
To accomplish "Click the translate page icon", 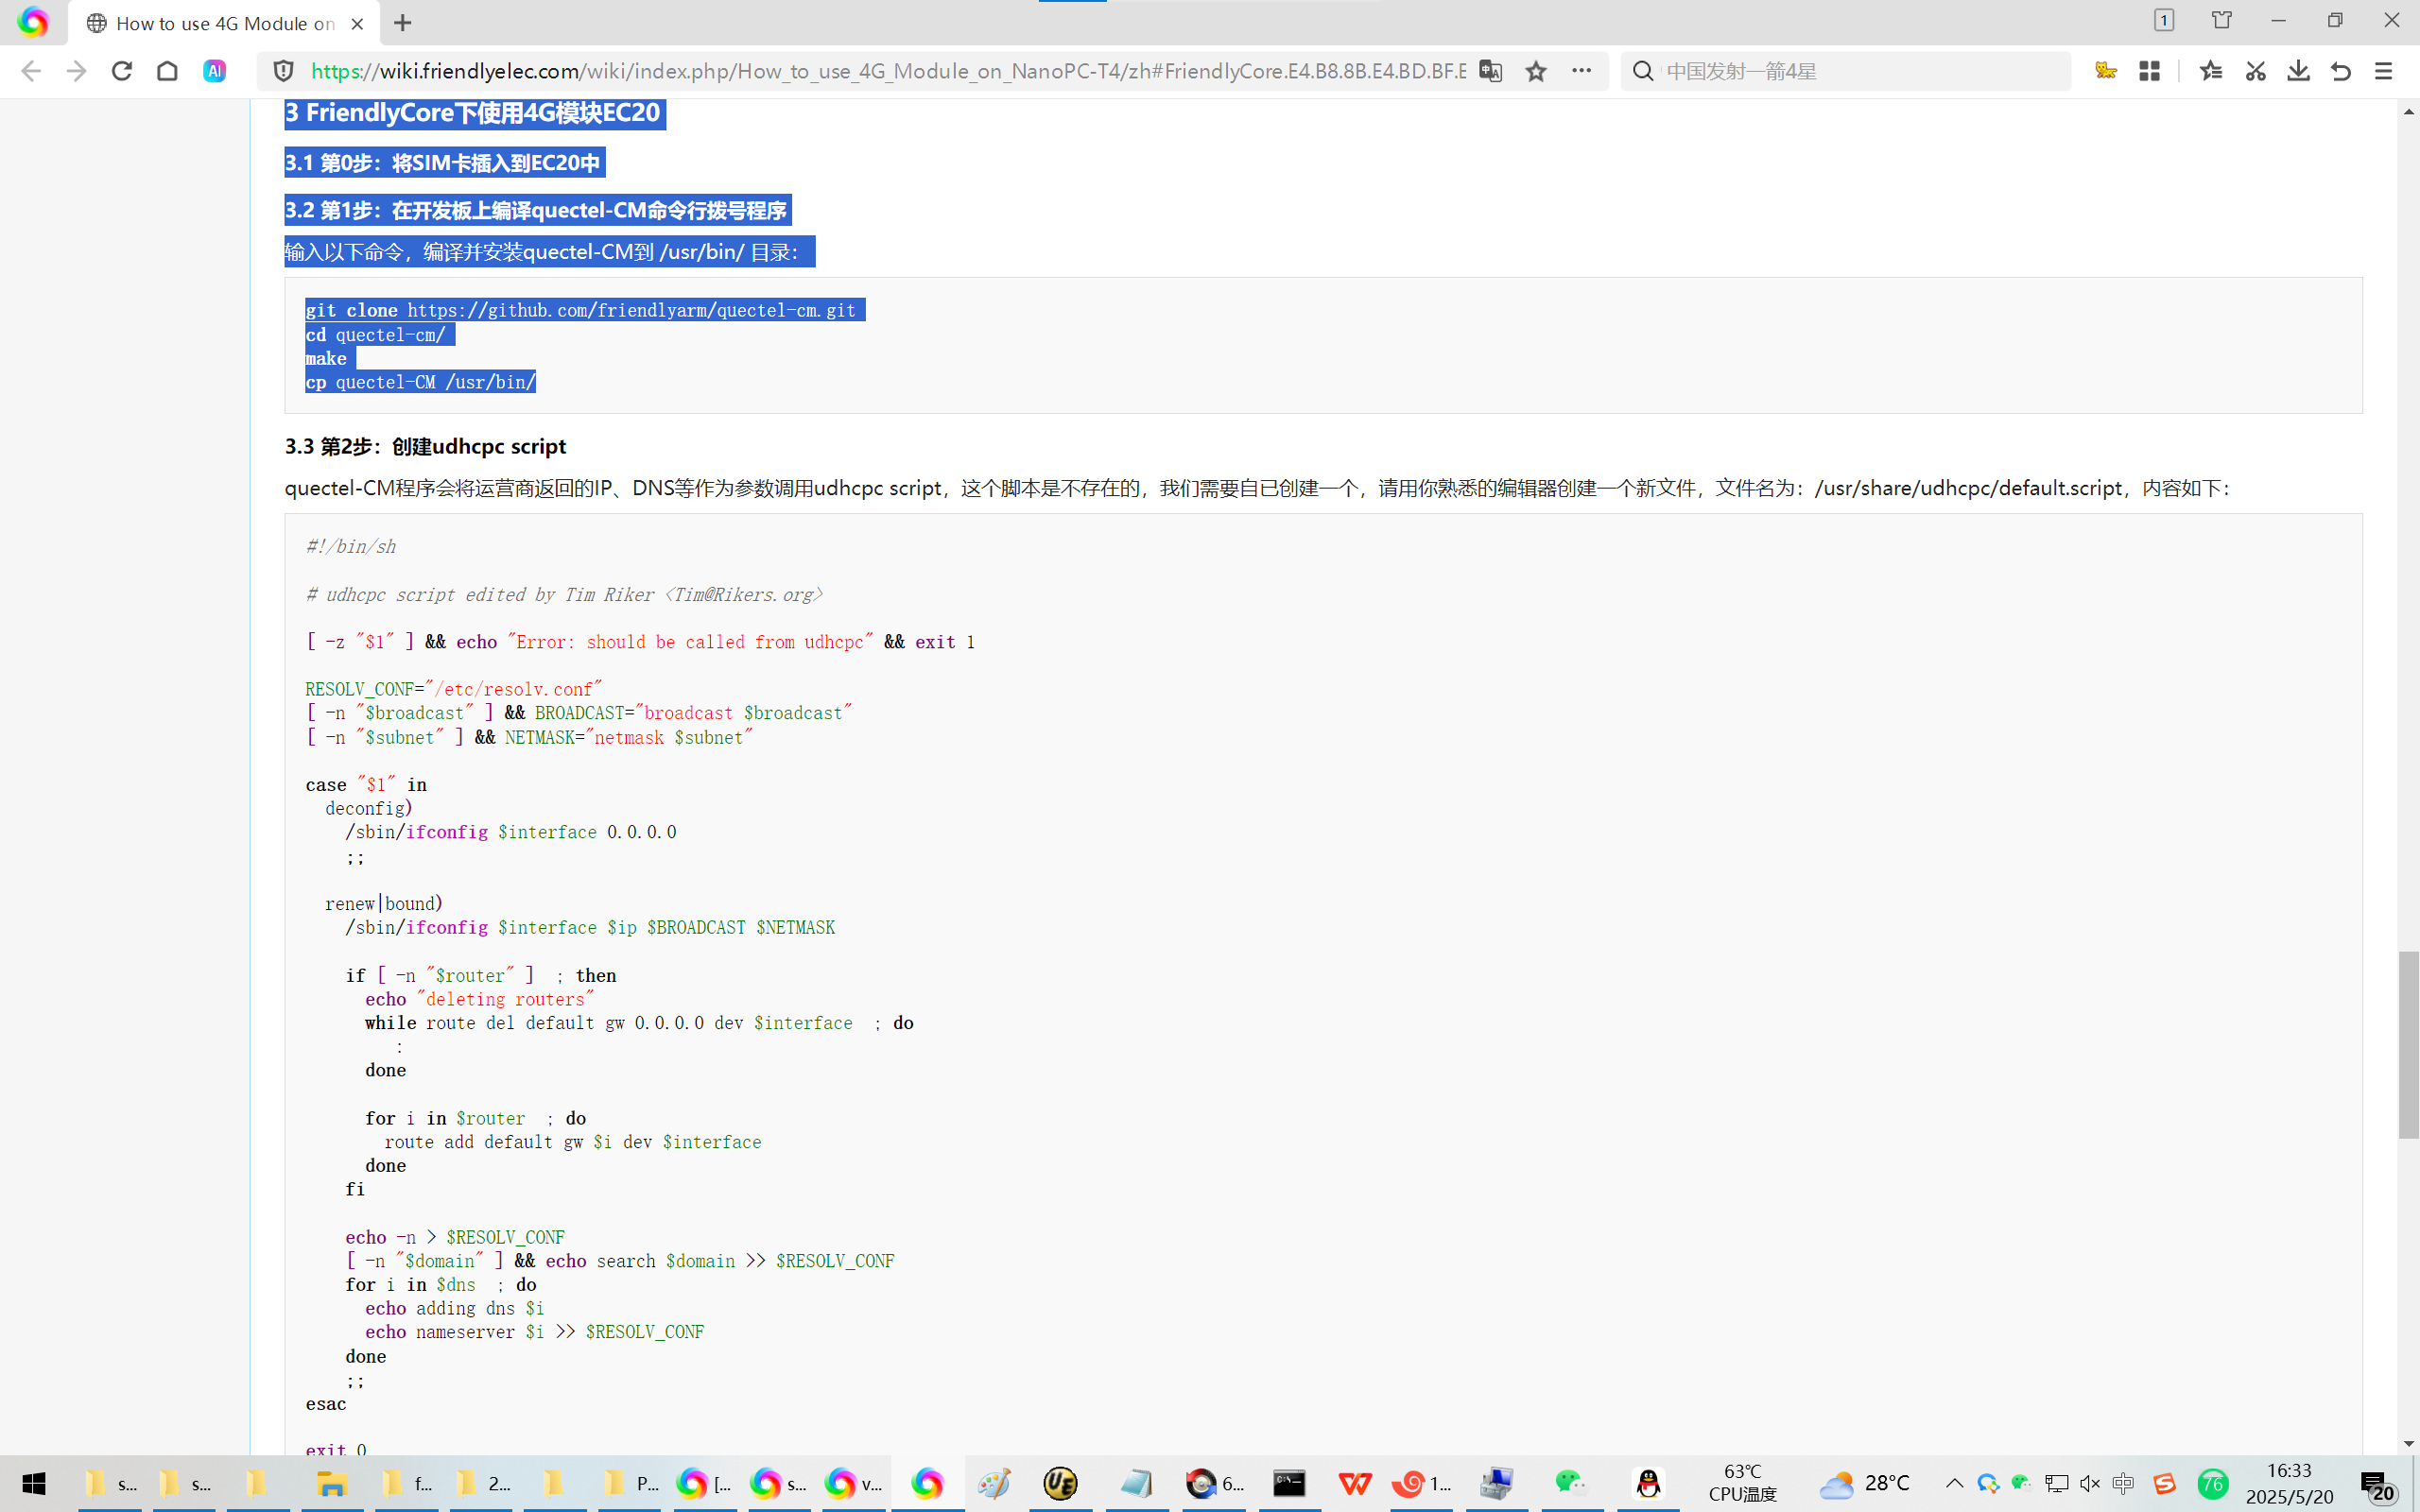I will 1490,71.
